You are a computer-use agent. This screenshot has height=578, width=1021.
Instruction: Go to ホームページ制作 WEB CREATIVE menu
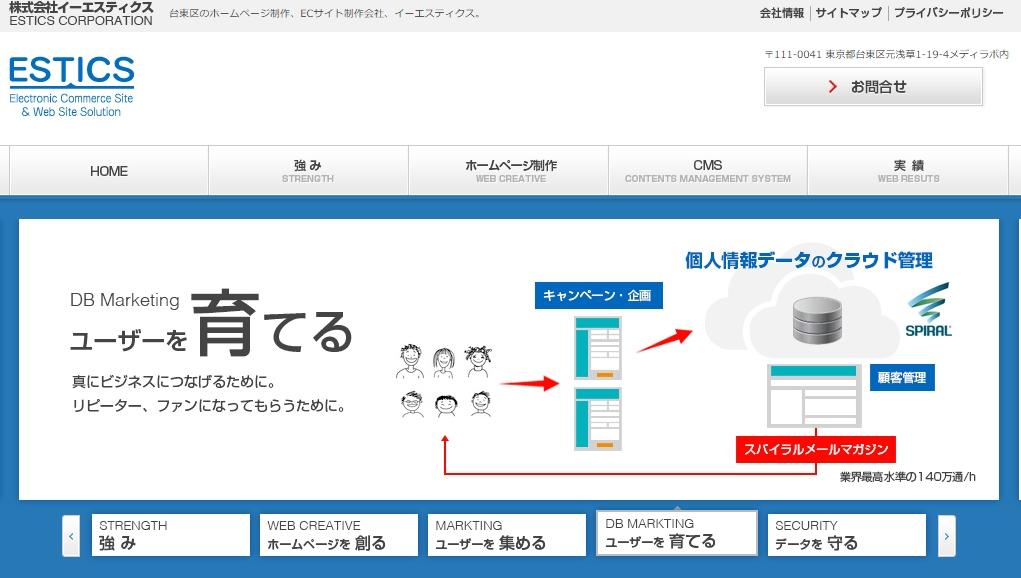pyautogui.click(x=509, y=171)
